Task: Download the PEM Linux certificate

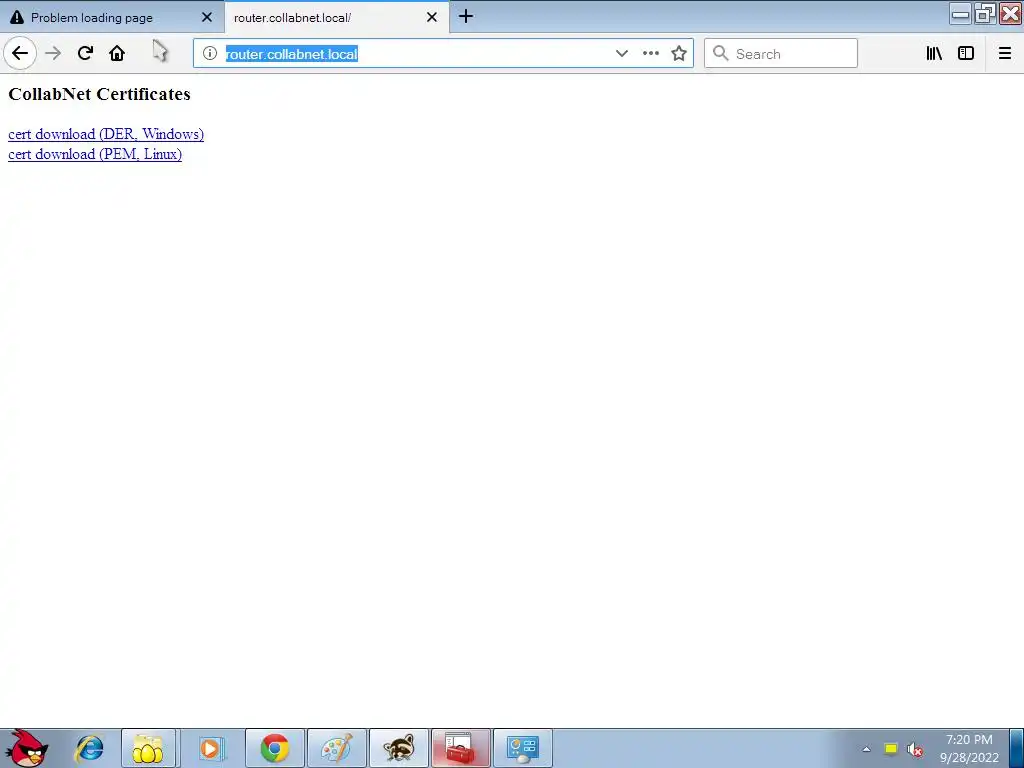Action: pyautogui.click(x=95, y=154)
